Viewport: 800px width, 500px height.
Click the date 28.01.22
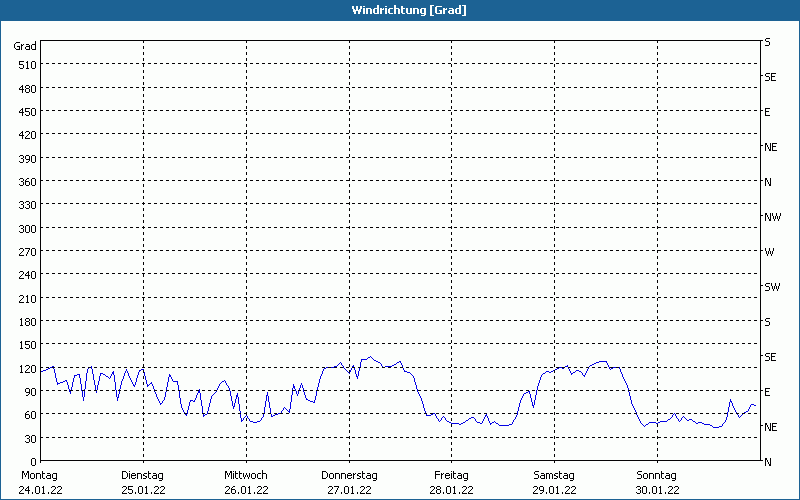[x=452, y=490]
